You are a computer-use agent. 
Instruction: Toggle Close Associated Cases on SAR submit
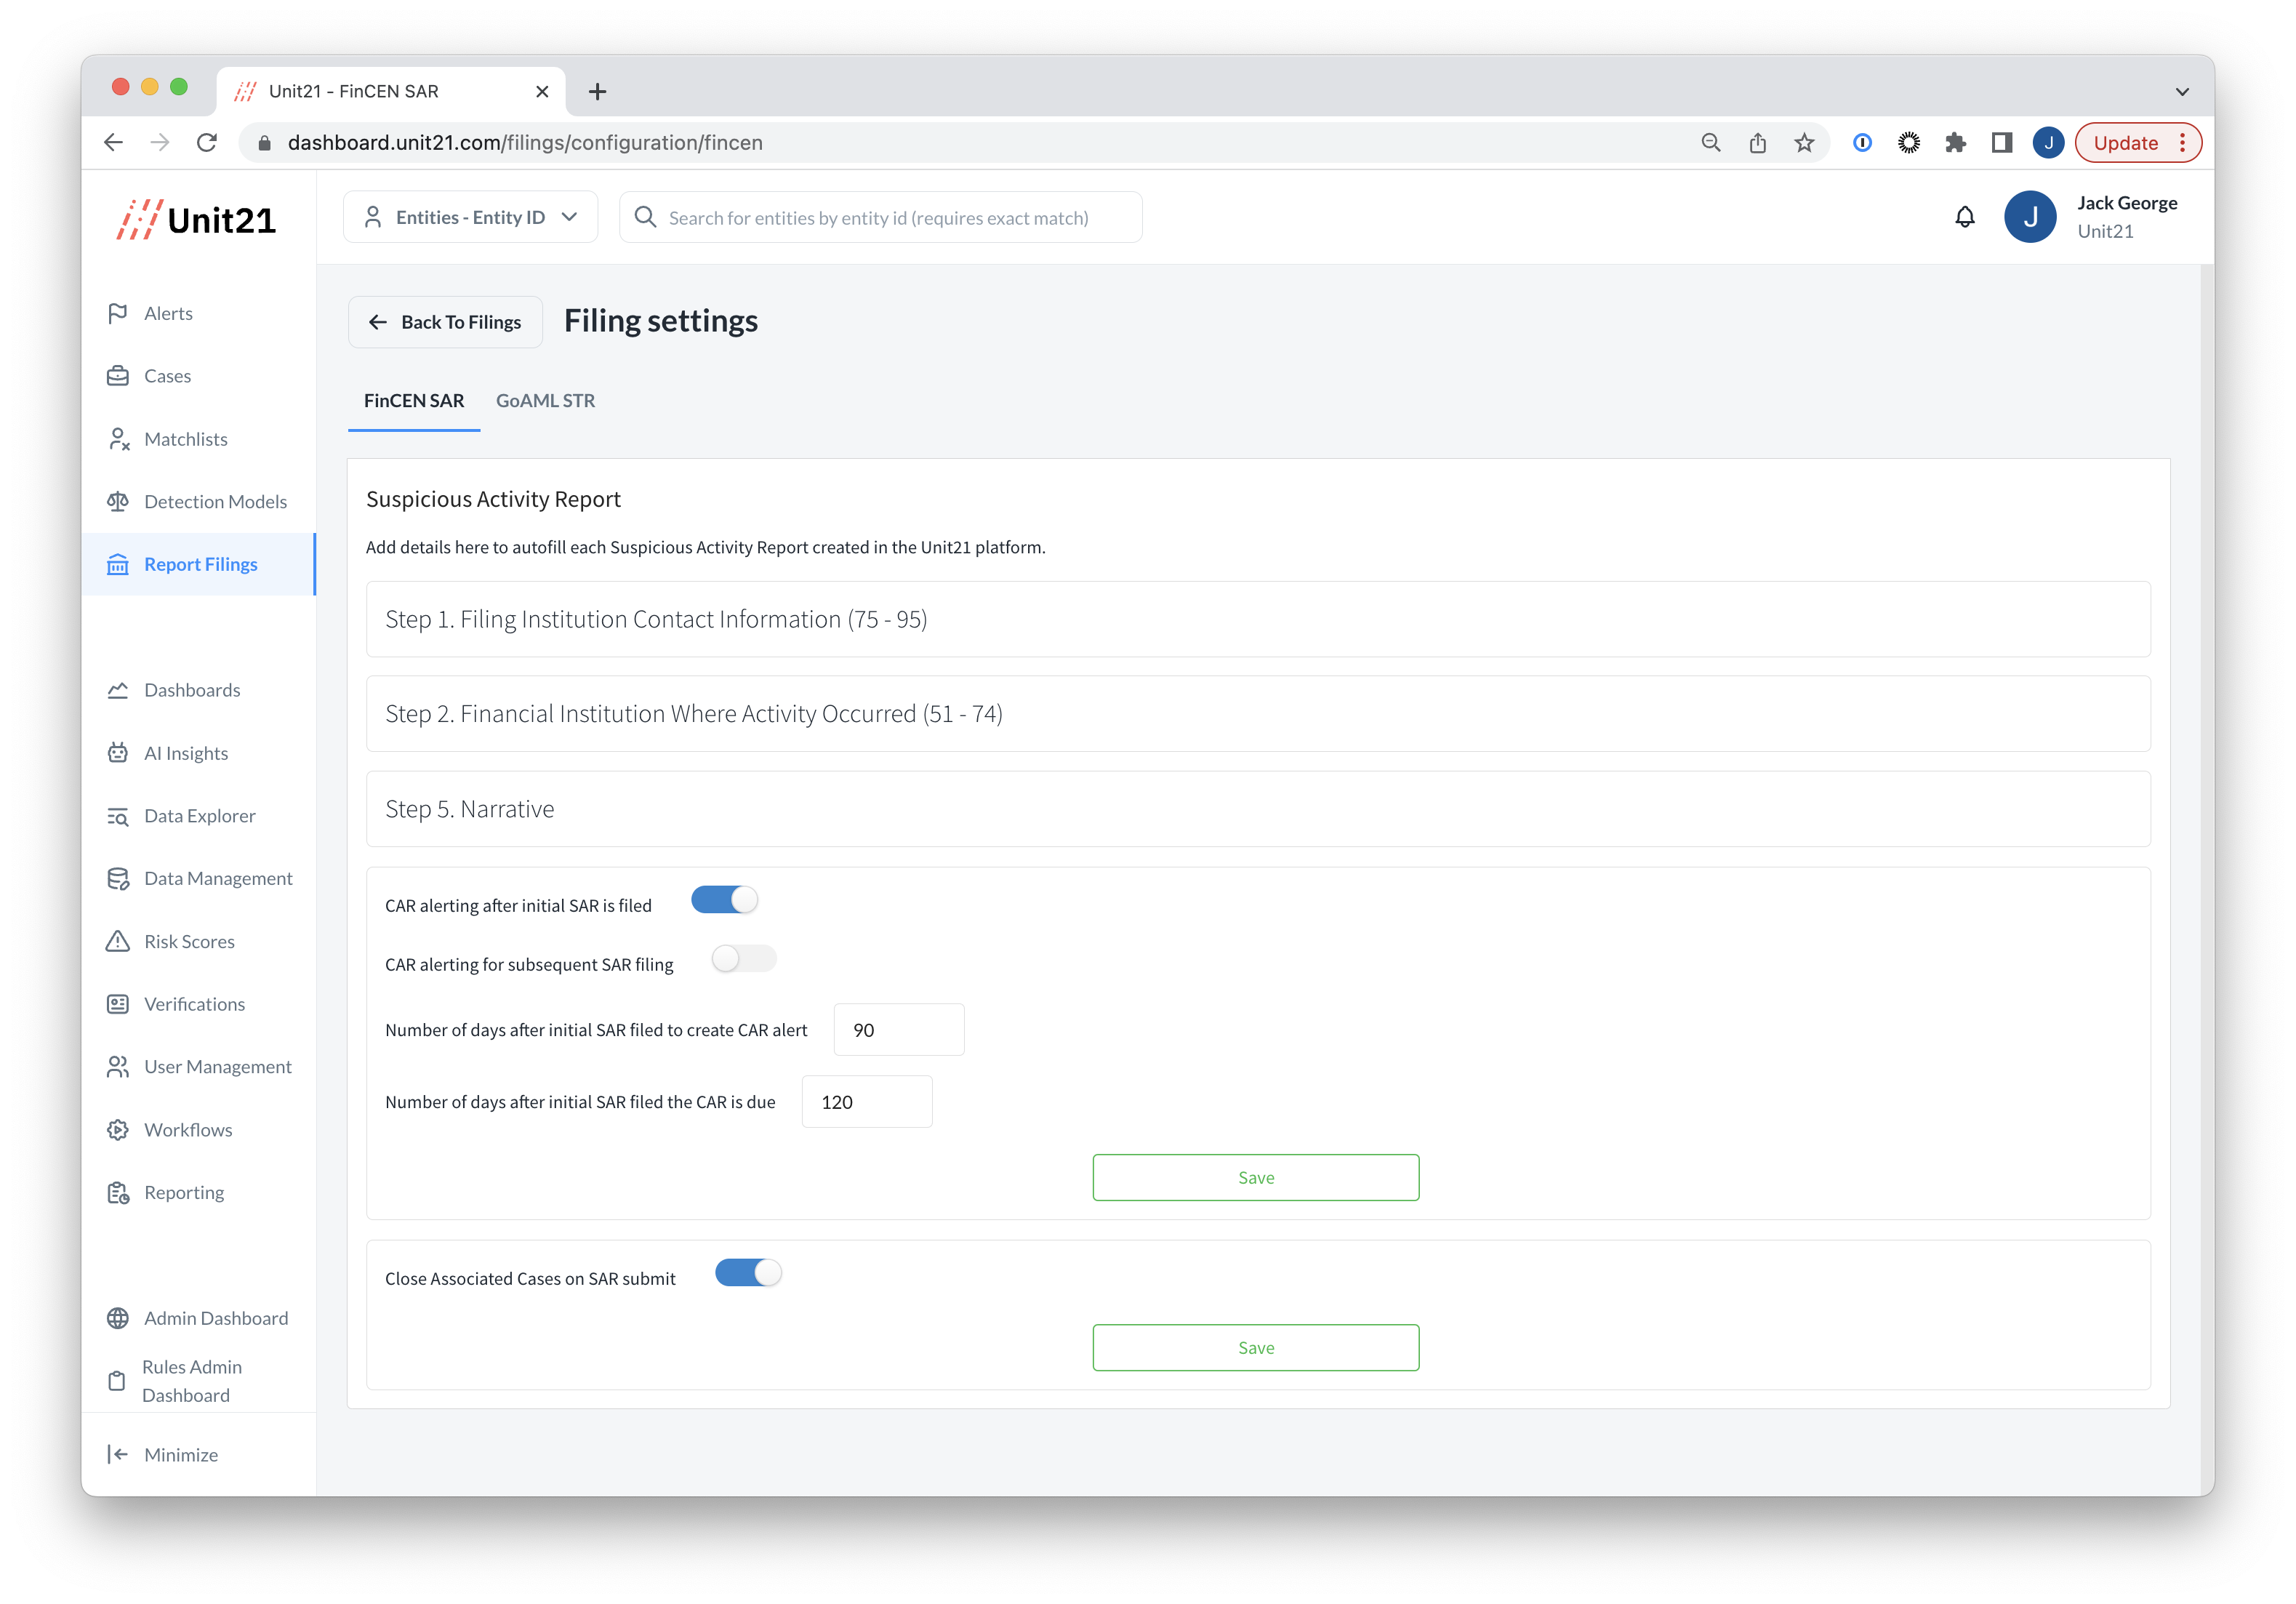748,1273
